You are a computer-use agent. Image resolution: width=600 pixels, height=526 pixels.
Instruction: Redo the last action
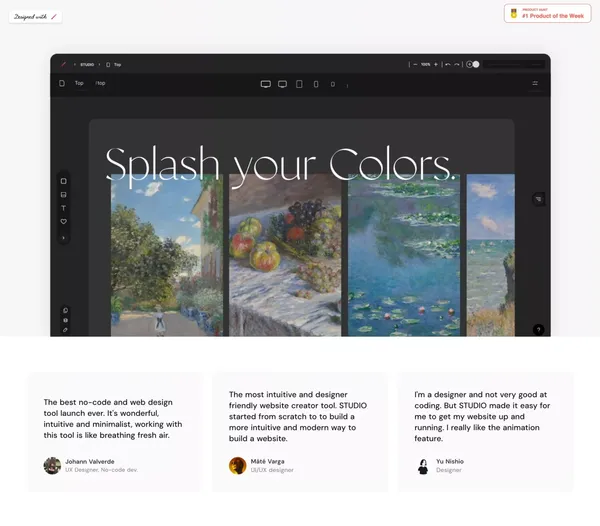pyautogui.click(x=457, y=65)
